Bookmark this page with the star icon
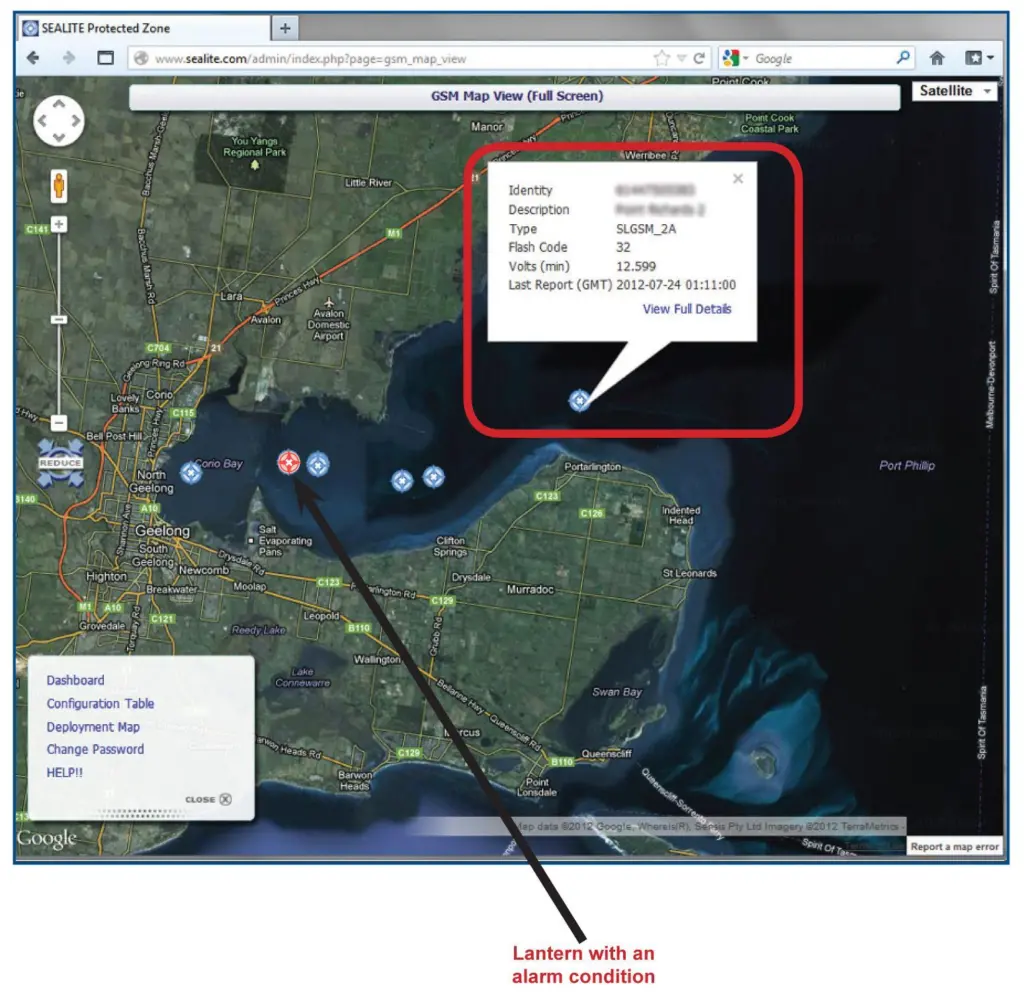The height and width of the screenshot is (998, 1024). [x=662, y=58]
